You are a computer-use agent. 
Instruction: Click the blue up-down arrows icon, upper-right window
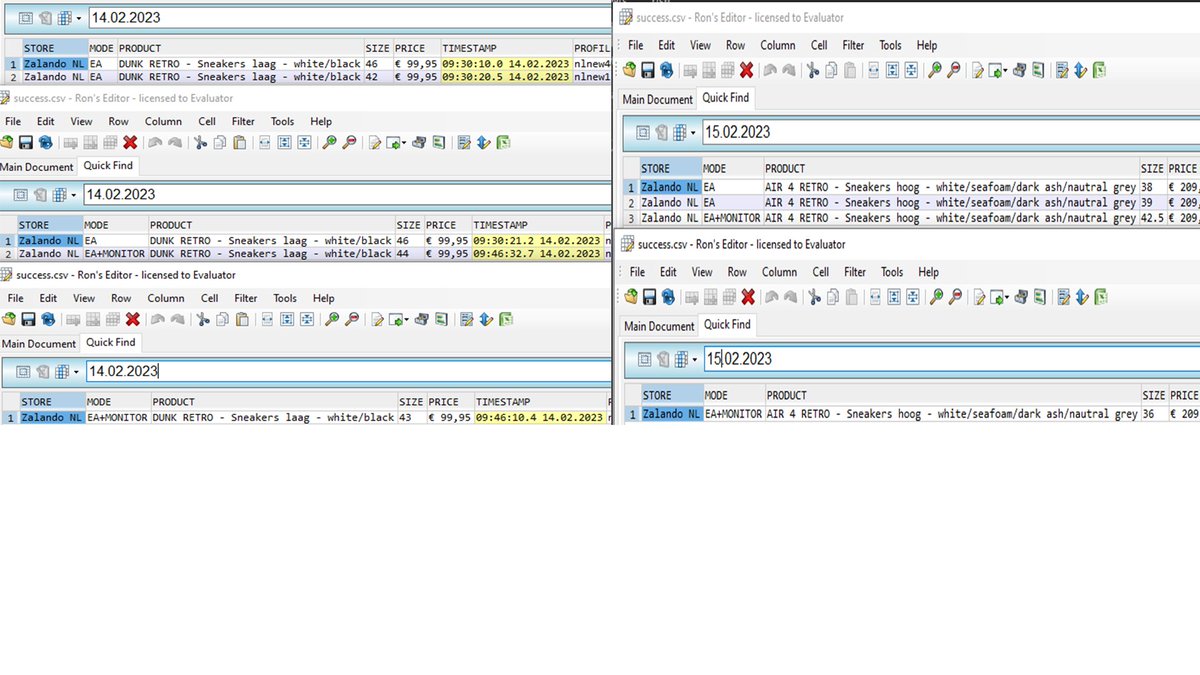[1081, 70]
